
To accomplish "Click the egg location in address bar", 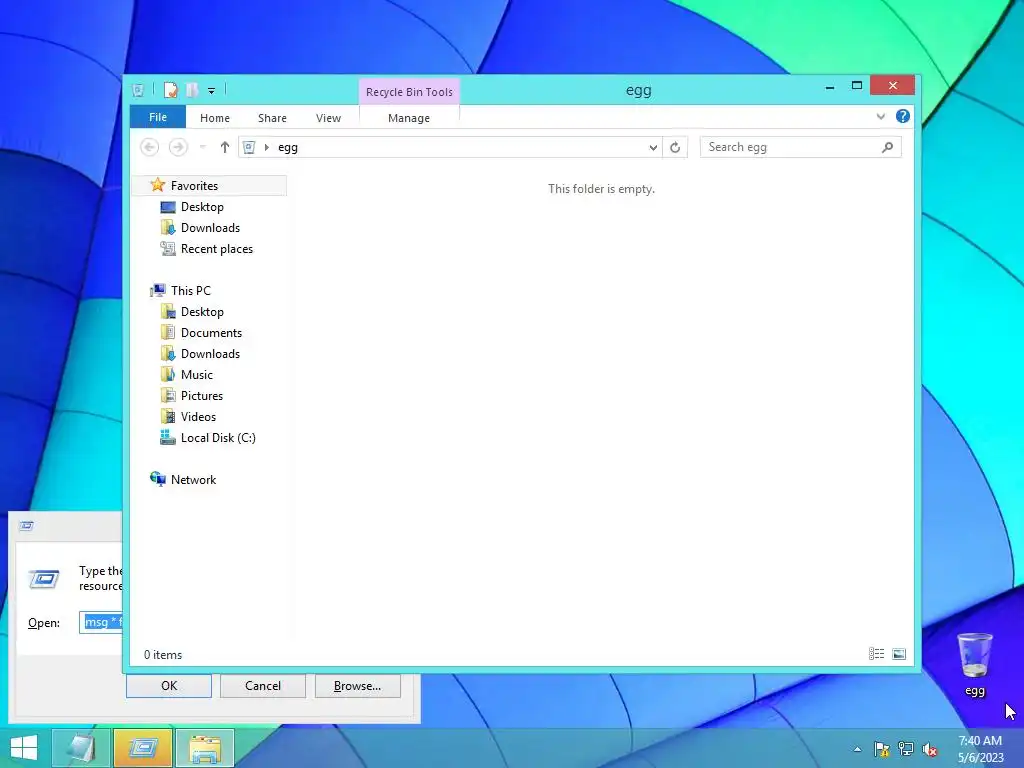I will pyautogui.click(x=287, y=147).
